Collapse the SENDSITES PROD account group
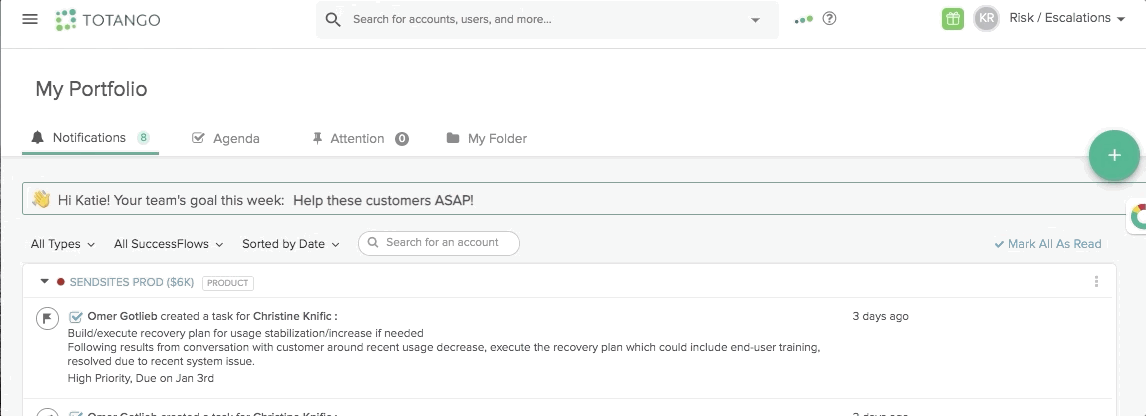Screen dimensions: 1146x416 (44, 281)
